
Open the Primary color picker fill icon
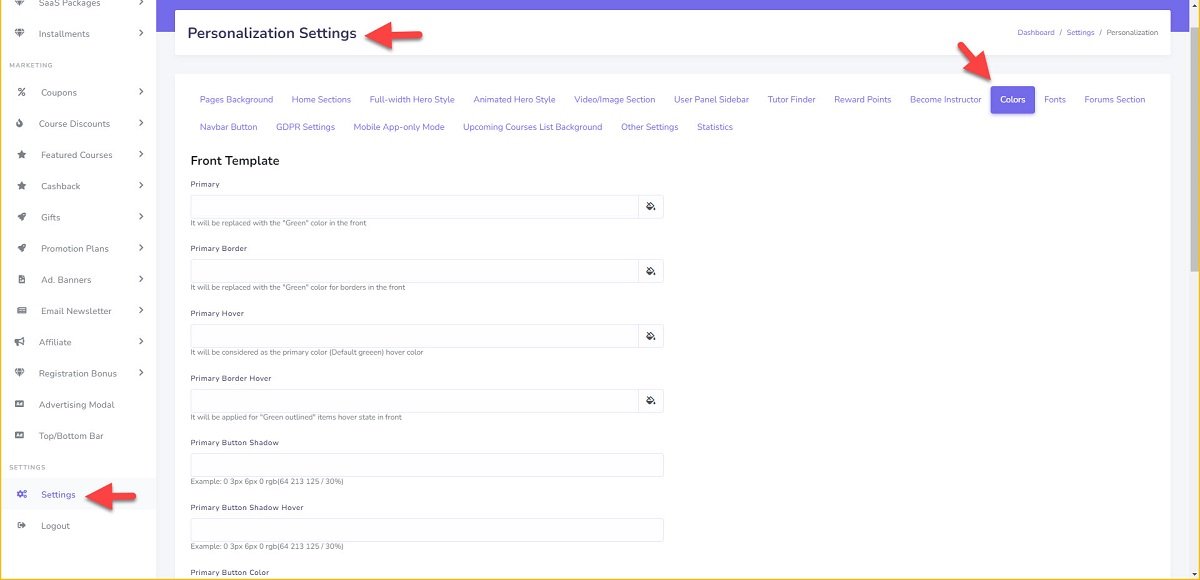[x=650, y=207]
